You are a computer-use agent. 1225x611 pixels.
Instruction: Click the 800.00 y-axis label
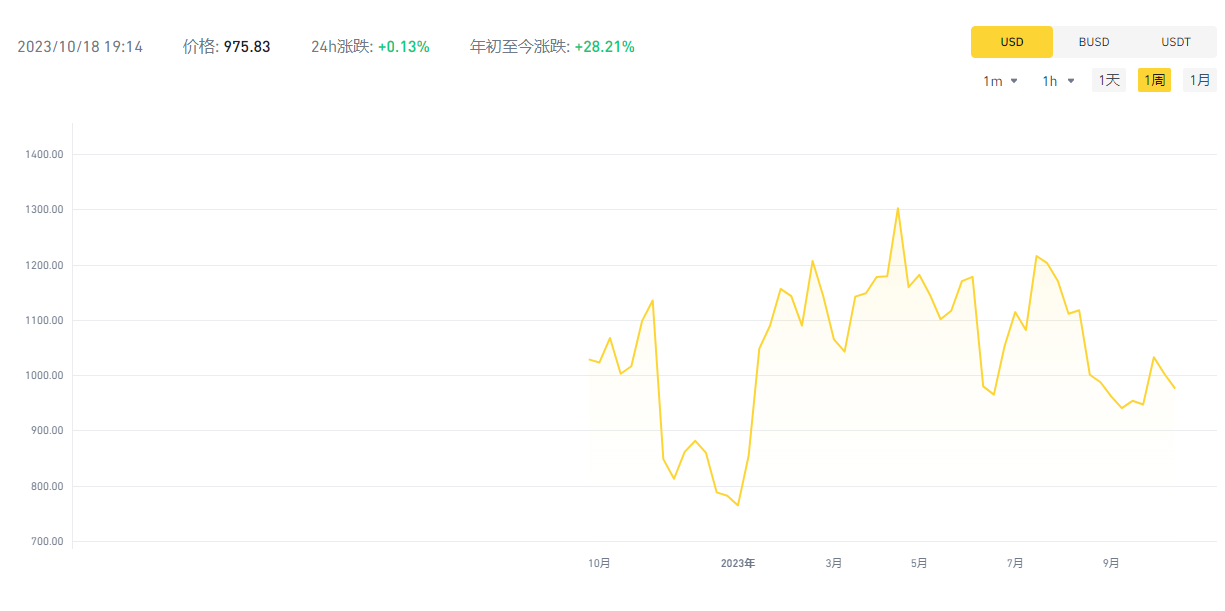47,486
